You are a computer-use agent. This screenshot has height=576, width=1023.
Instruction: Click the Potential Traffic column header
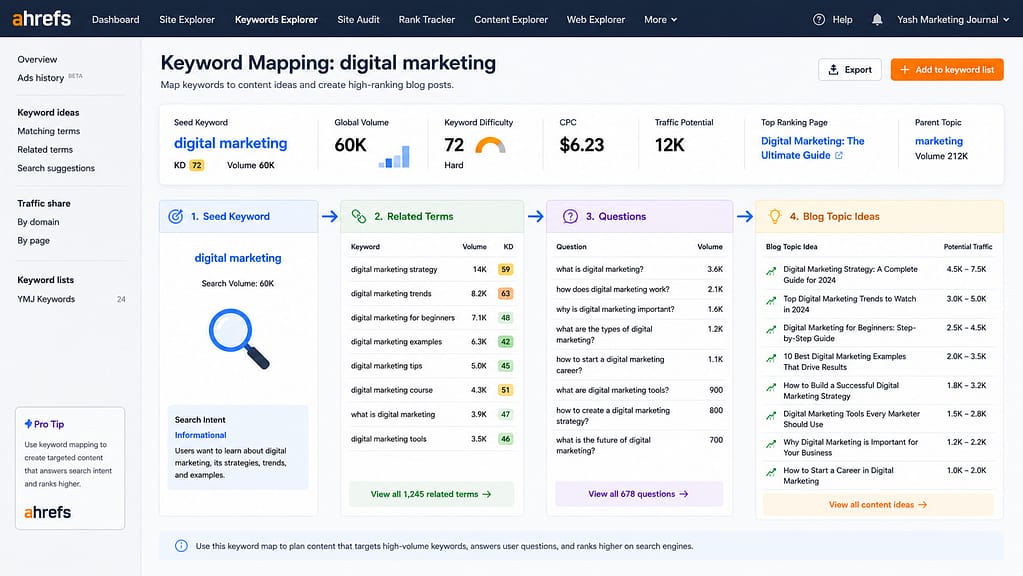[968, 247]
